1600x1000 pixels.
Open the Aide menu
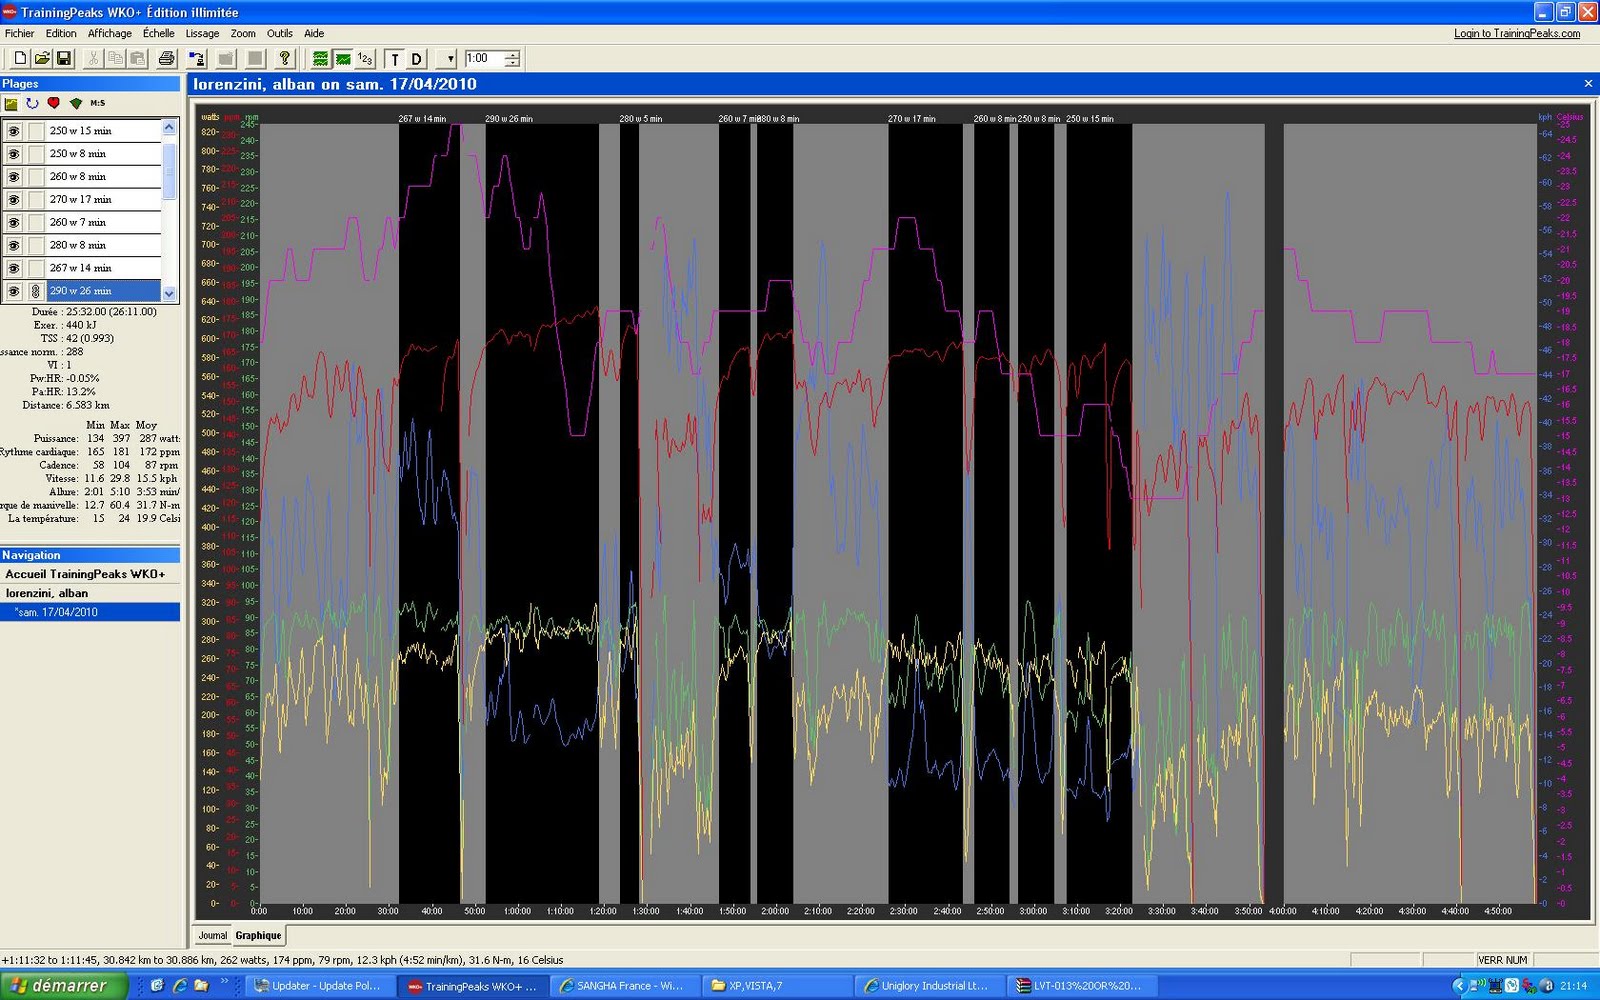coord(314,33)
